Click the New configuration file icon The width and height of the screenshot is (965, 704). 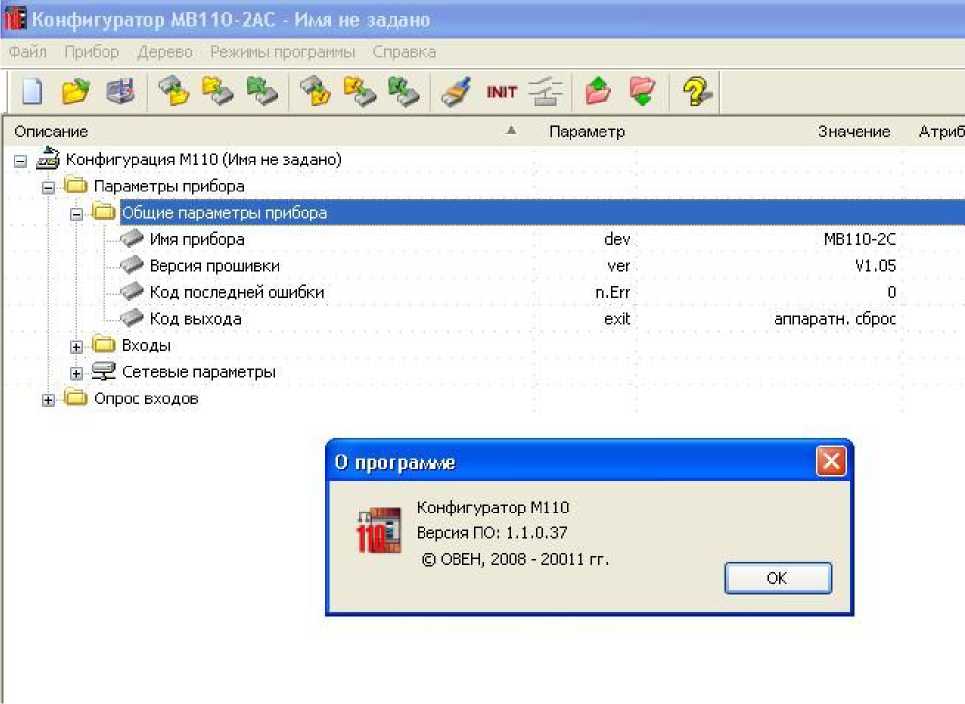[x=32, y=92]
